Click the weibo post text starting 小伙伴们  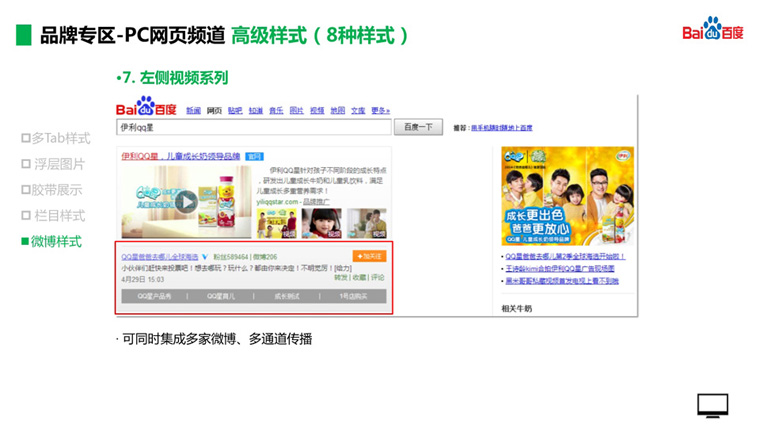[236, 268]
